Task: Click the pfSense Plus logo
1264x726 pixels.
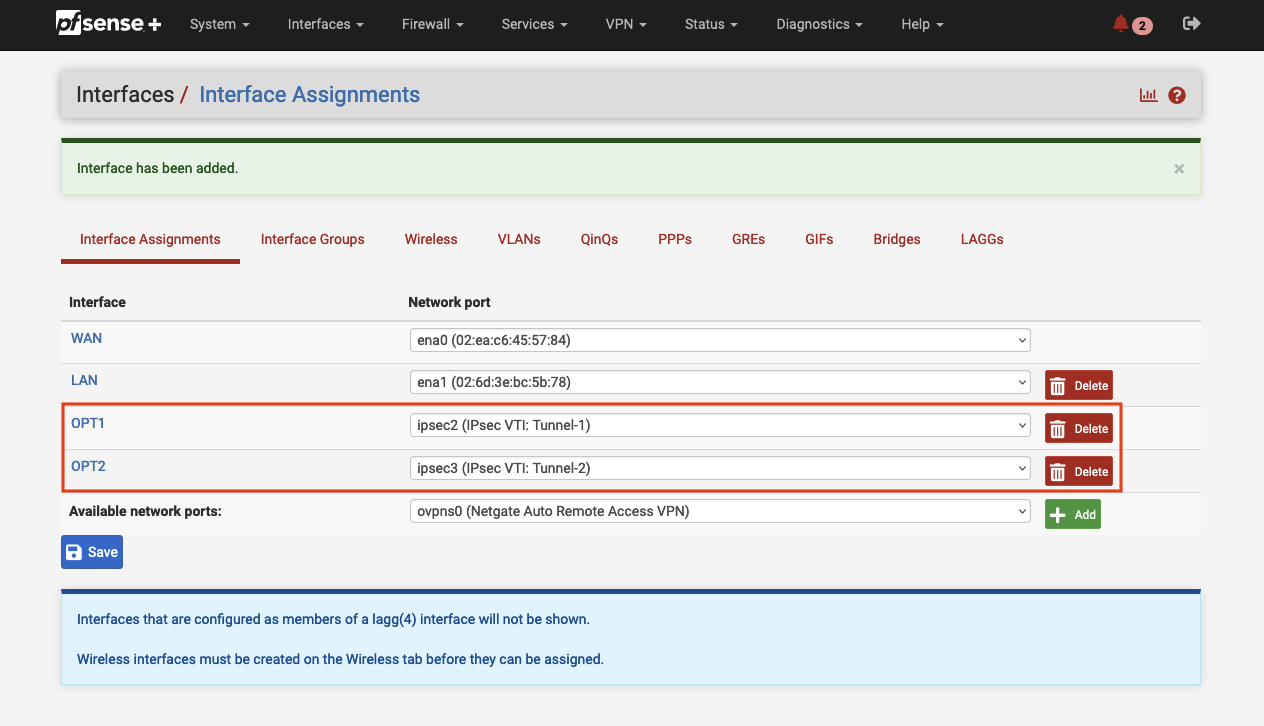Action: (x=108, y=24)
